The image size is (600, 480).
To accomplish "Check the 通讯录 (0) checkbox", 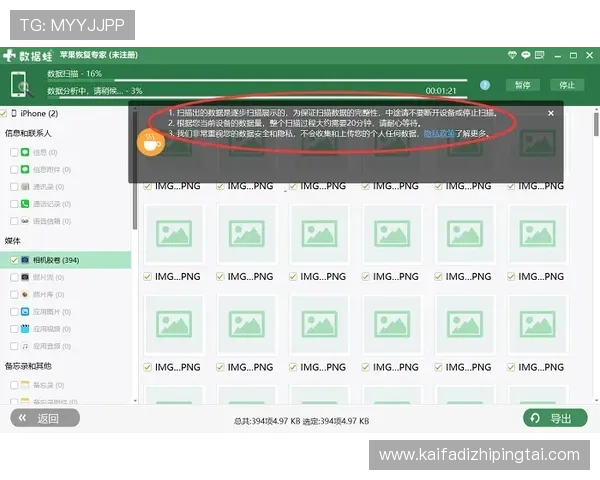I will (14, 187).
